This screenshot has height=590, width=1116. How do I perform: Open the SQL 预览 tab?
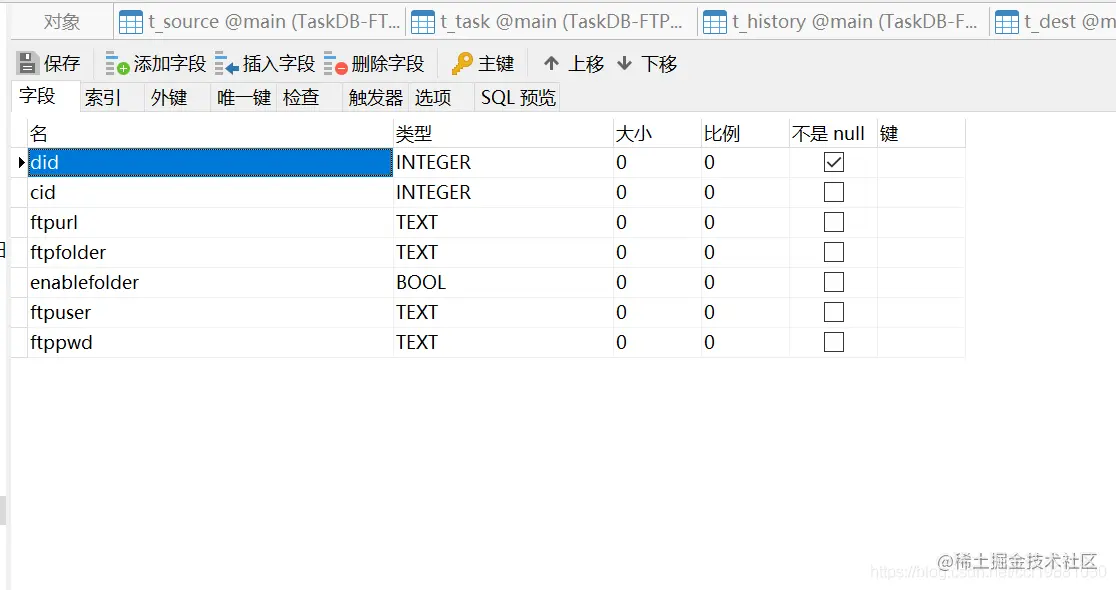518,98
